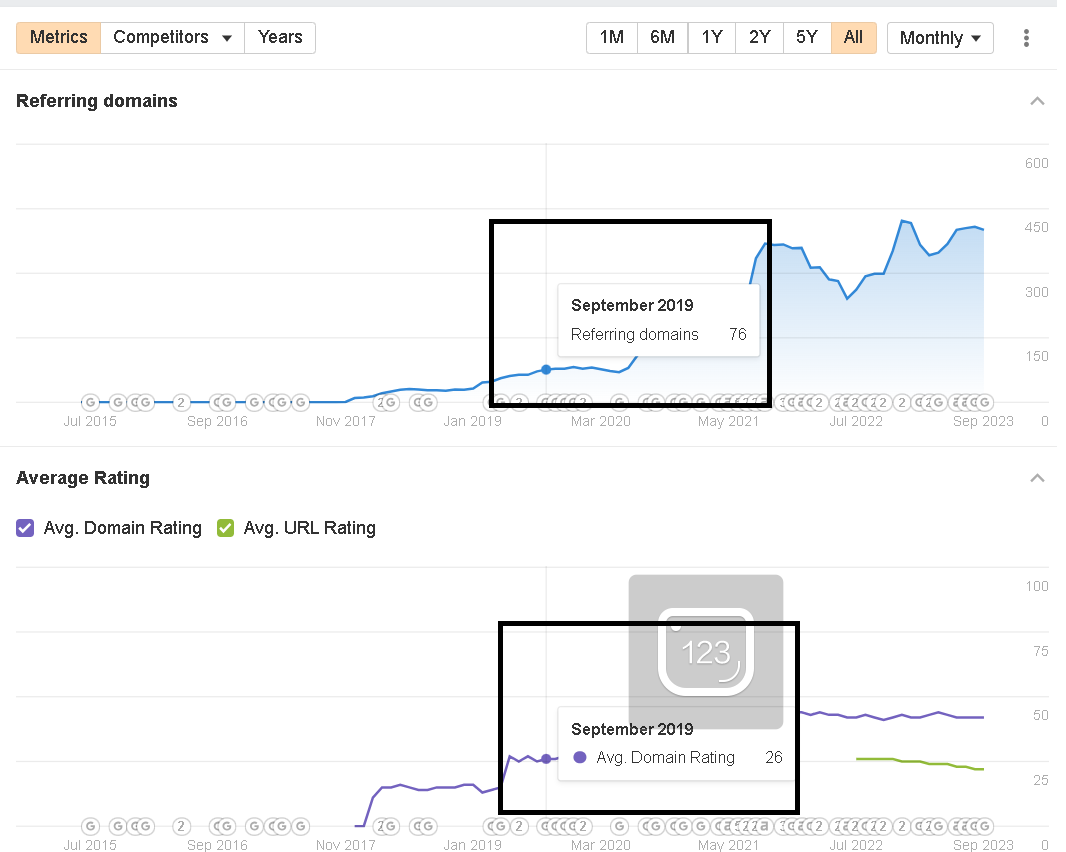The width and height of the screenshot is (1066, 852).
Task: Click the leftmost "2" marker in Referring domains chart
Action: pyautogui.click(x=181, y=402)
